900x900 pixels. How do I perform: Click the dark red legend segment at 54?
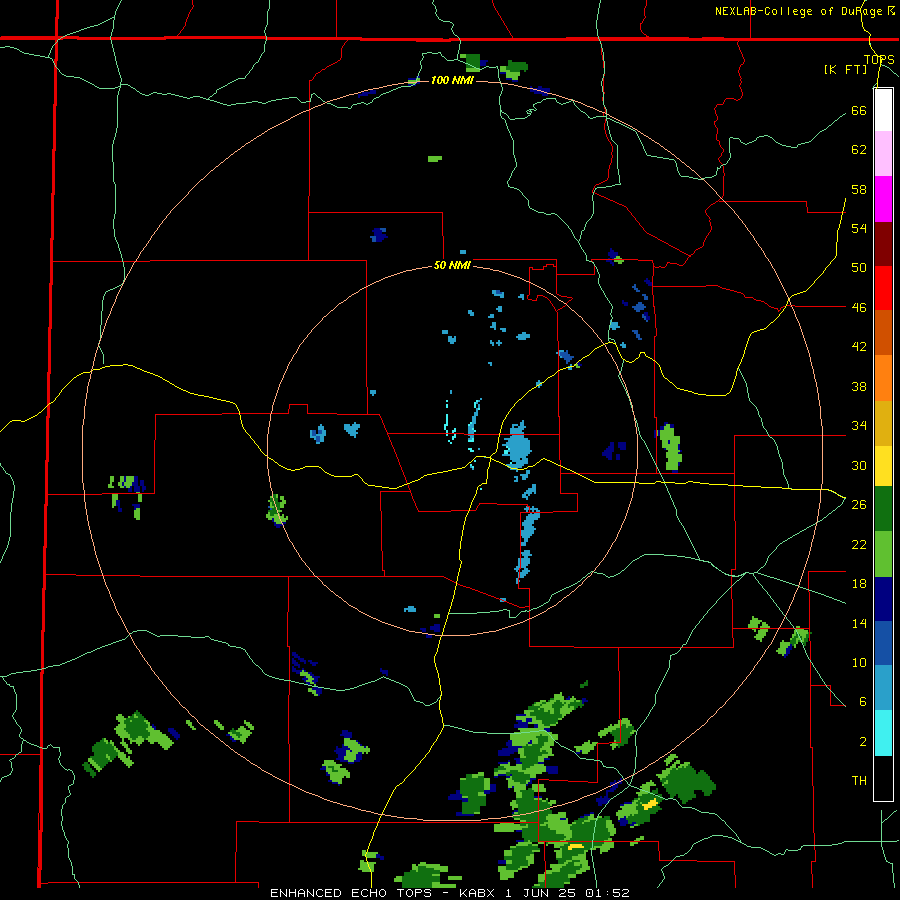coord(883,243)
